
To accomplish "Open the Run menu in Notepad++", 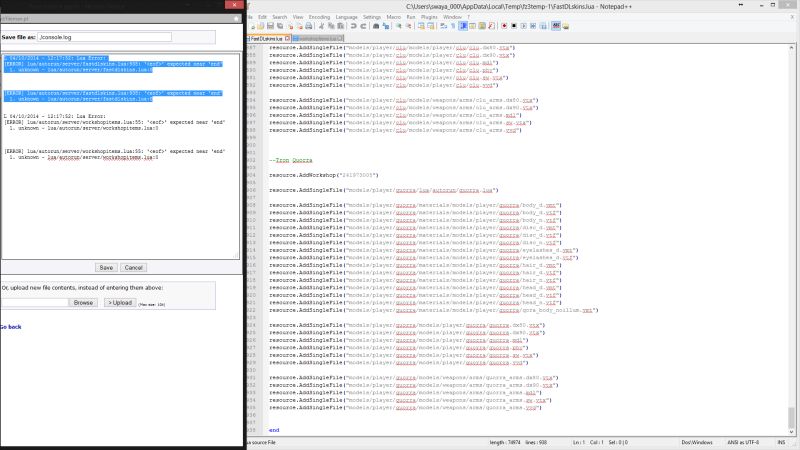I will point(411,17).
